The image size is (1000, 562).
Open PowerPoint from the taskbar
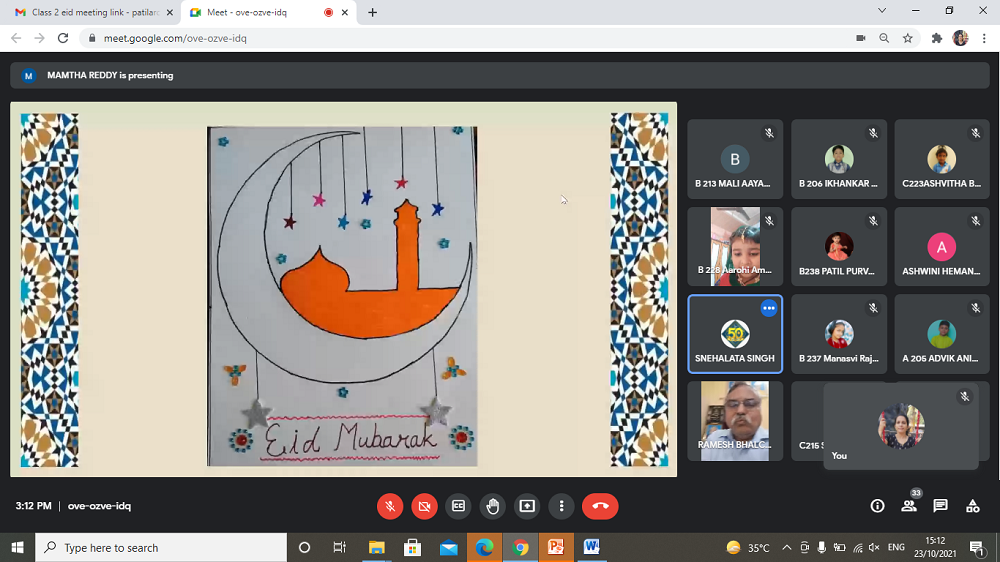(x=555, y=547)
